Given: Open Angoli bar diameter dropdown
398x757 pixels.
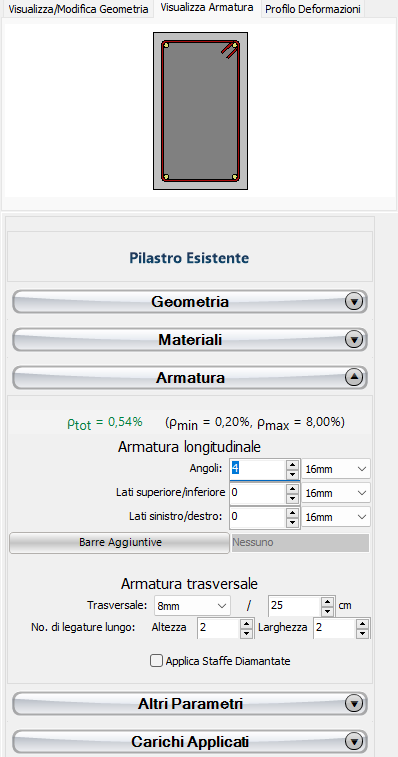Looking at the screenshot, I should (x=336, y=469).
